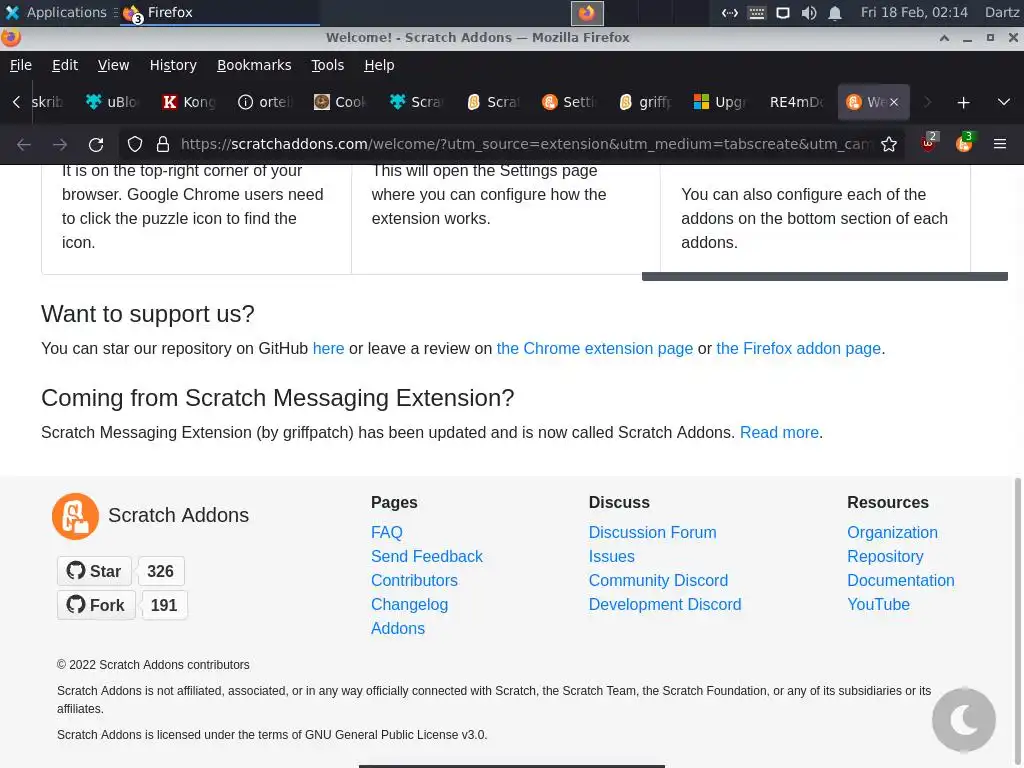Click the forward navigation arrow

60,144
